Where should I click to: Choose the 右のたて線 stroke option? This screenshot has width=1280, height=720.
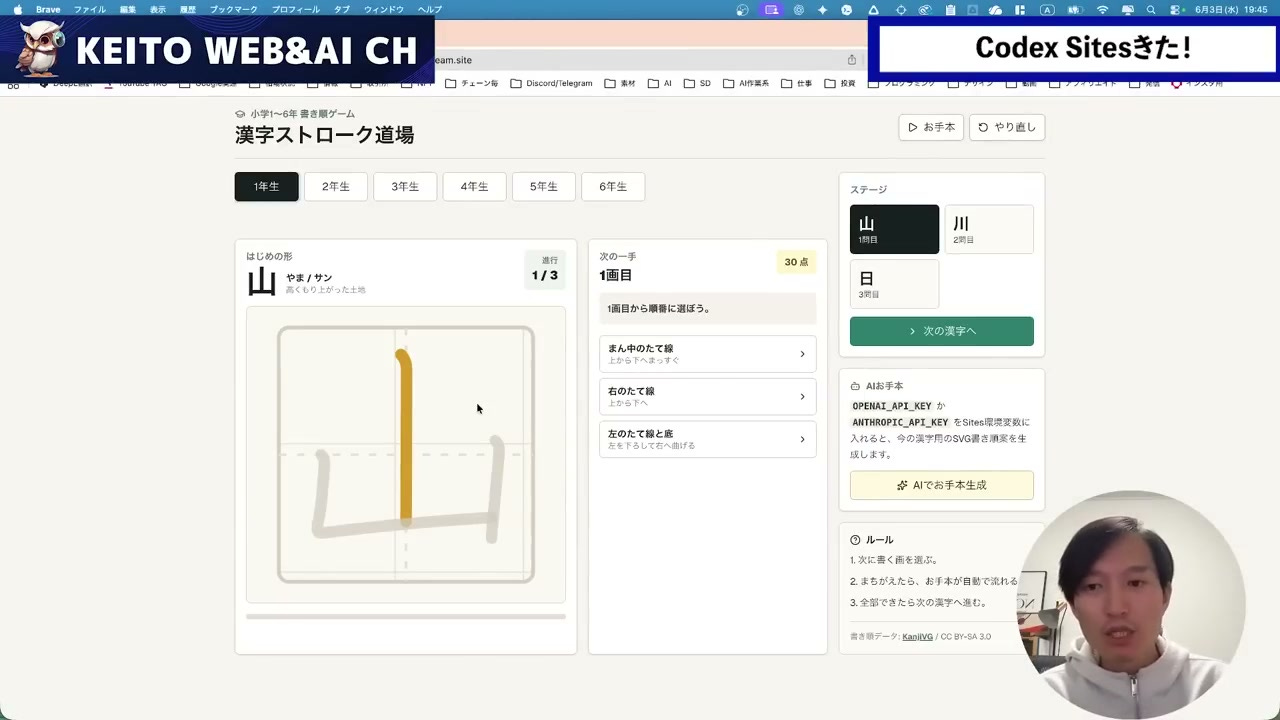708,396
